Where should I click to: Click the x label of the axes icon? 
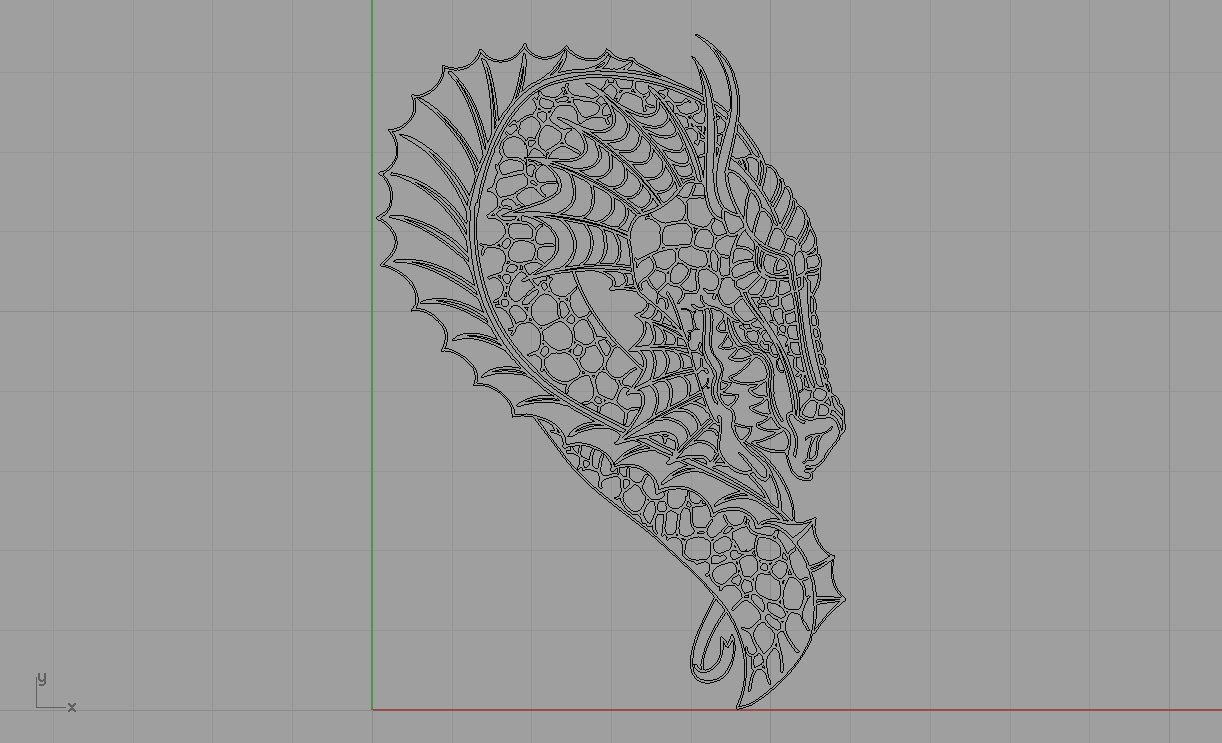tap(72, 707)
